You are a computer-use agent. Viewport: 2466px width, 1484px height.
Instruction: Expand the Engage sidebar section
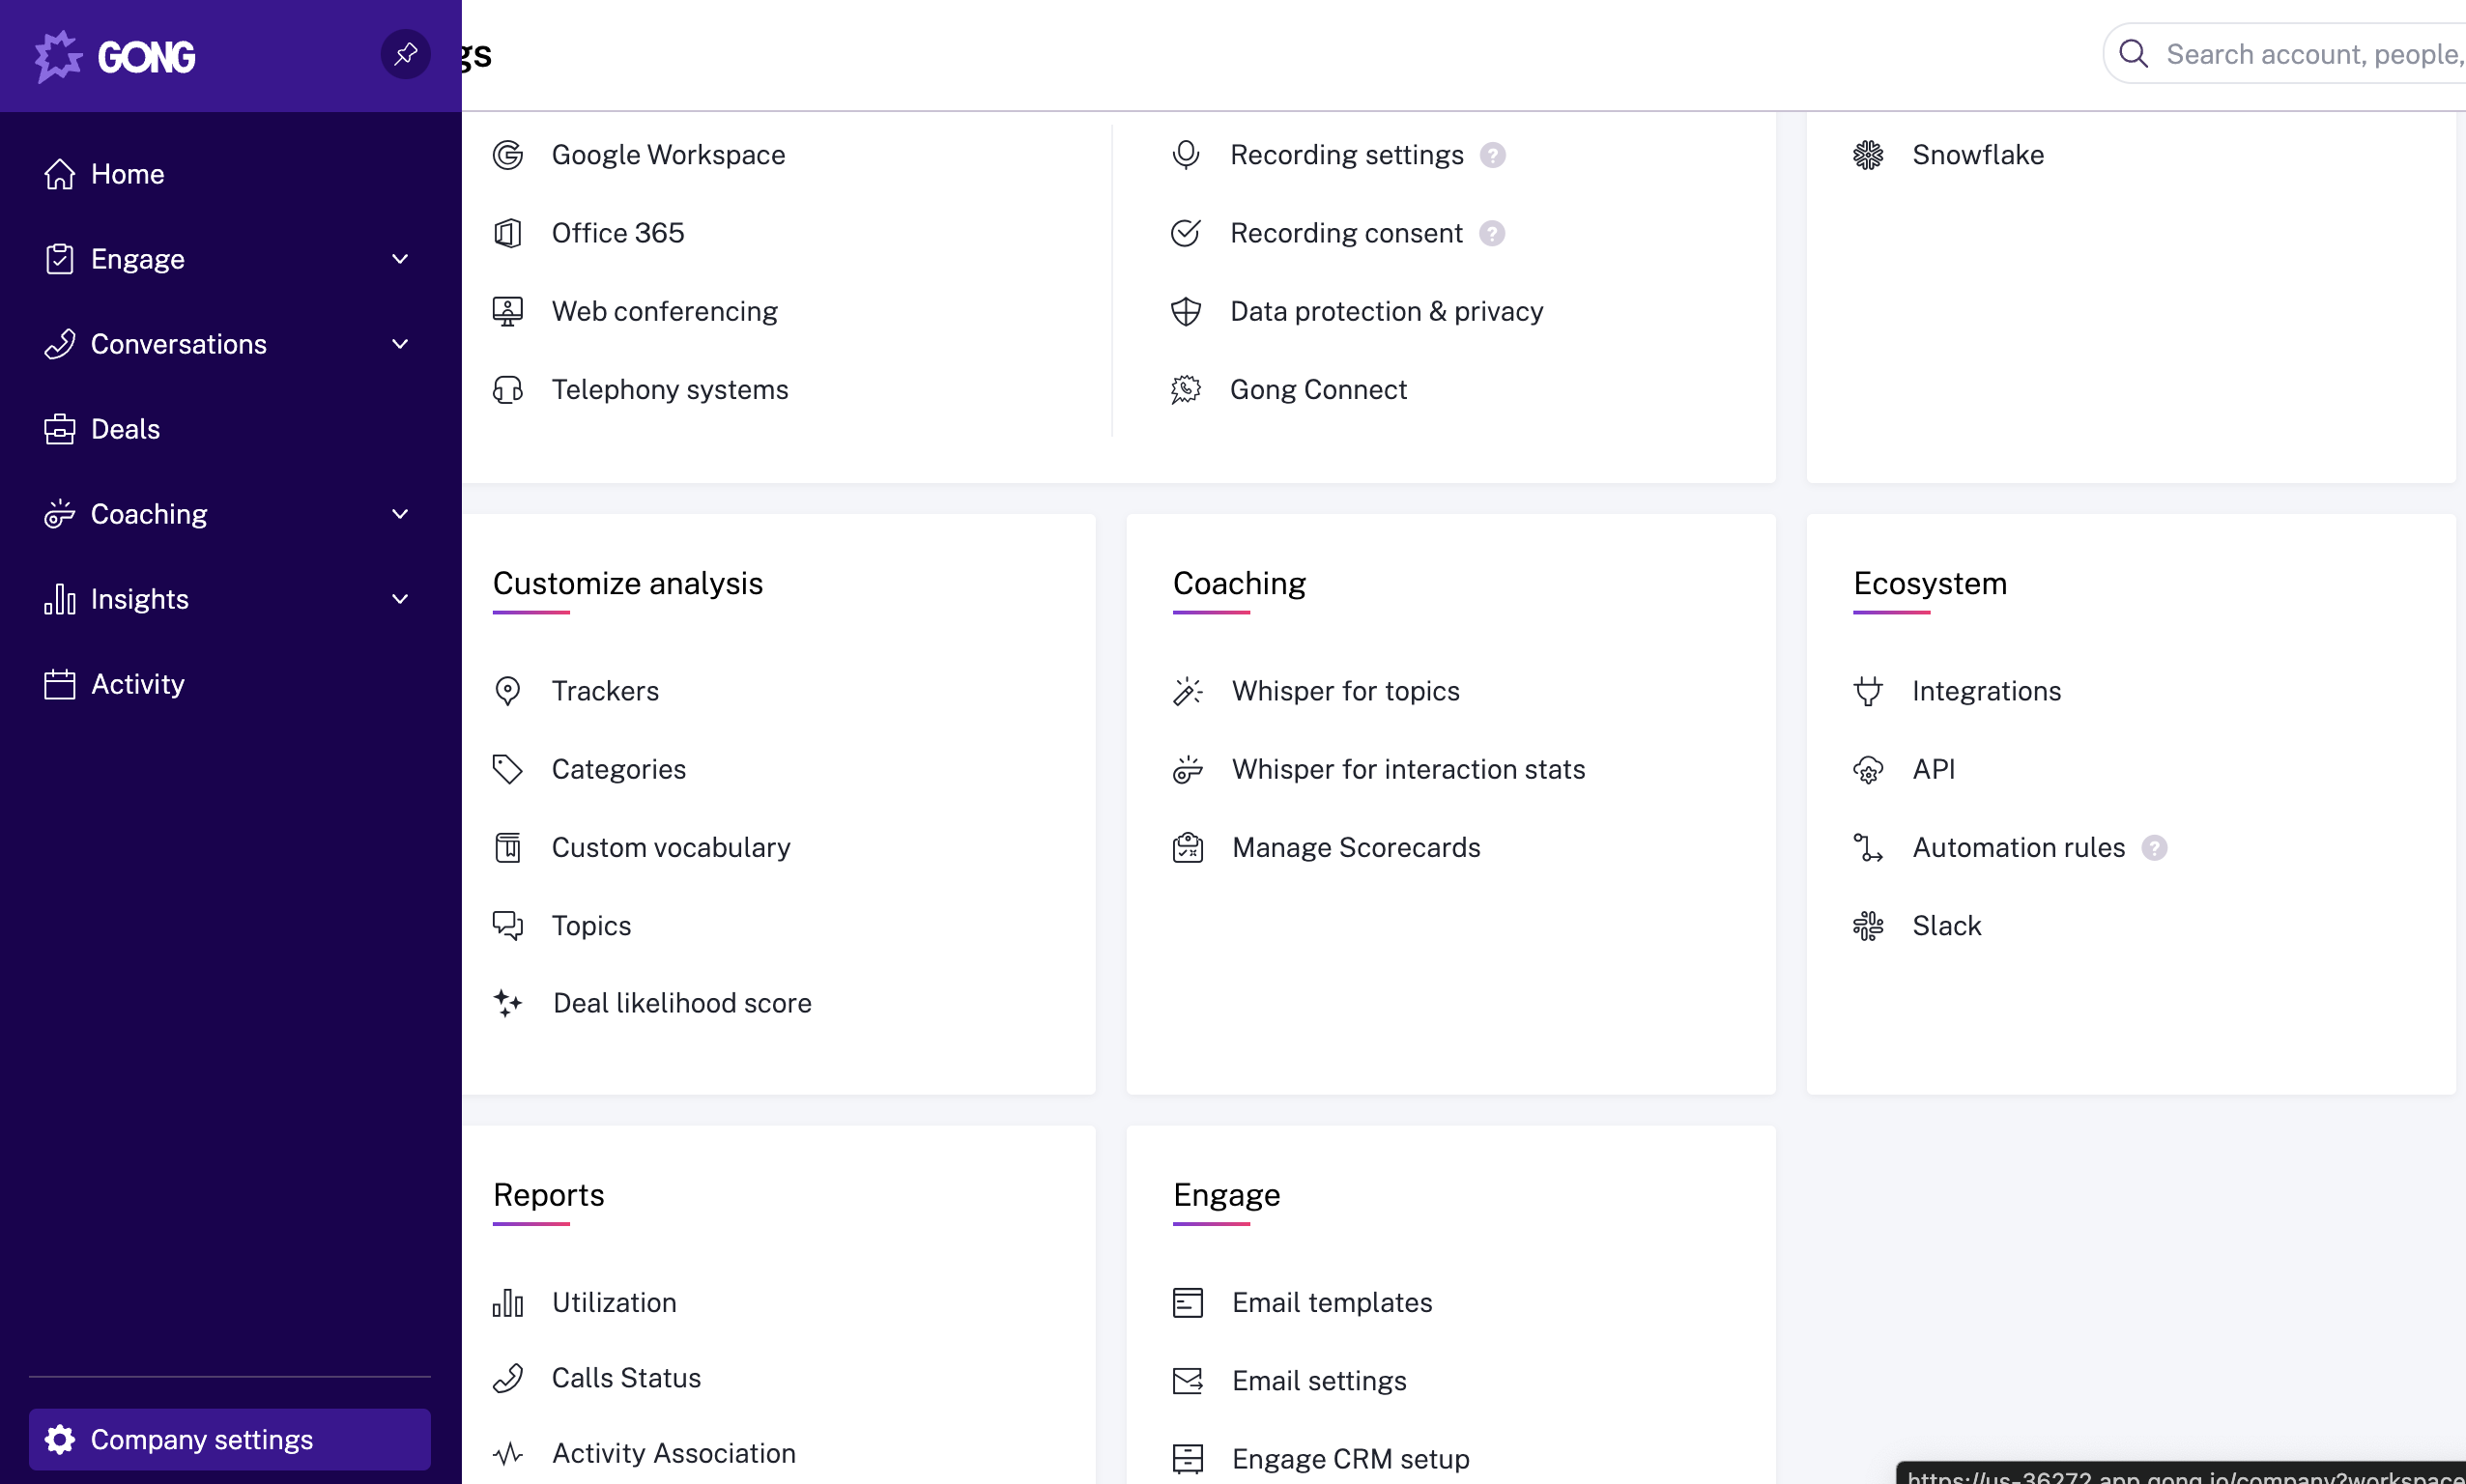coord(400,259)
